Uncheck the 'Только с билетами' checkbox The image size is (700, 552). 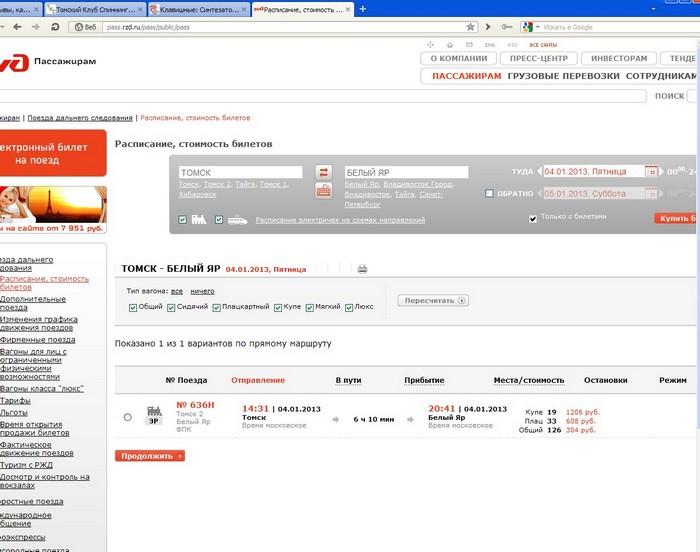[x=533, y=217]
